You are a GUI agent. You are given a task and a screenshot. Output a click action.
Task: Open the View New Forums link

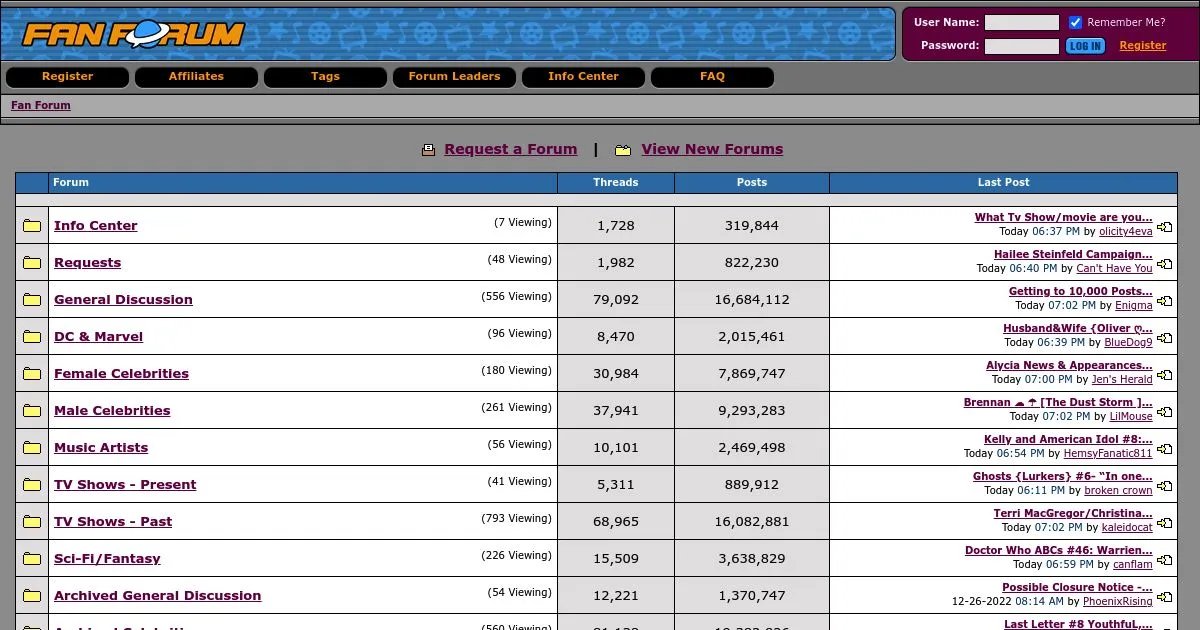(x=712, y=150)
